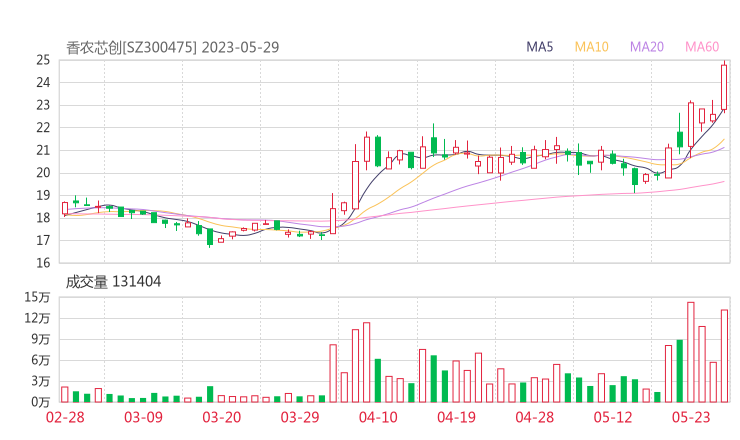The image size is (740, 440).
Task: Select the tallest volume bar above 12万
Action: 691,352
